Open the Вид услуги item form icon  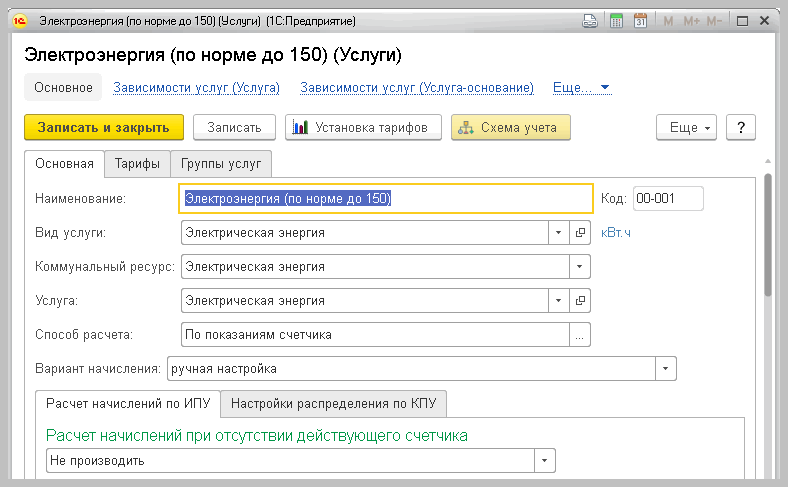(x=580, y=233)
